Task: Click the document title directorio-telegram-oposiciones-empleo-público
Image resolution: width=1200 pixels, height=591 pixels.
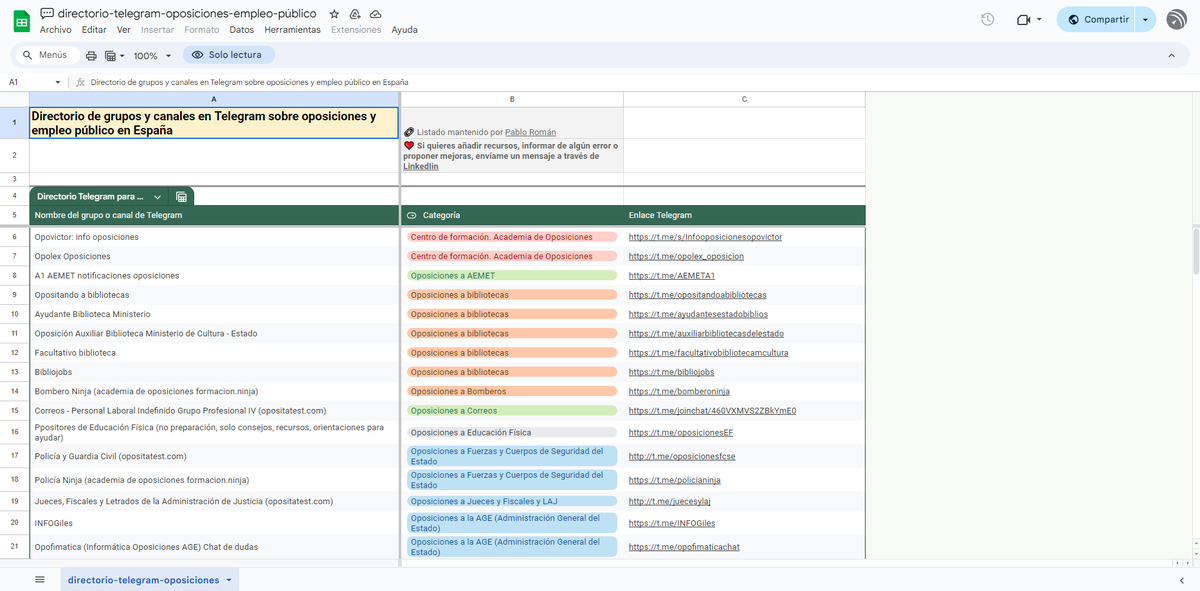Action: [x=187, y=14]
